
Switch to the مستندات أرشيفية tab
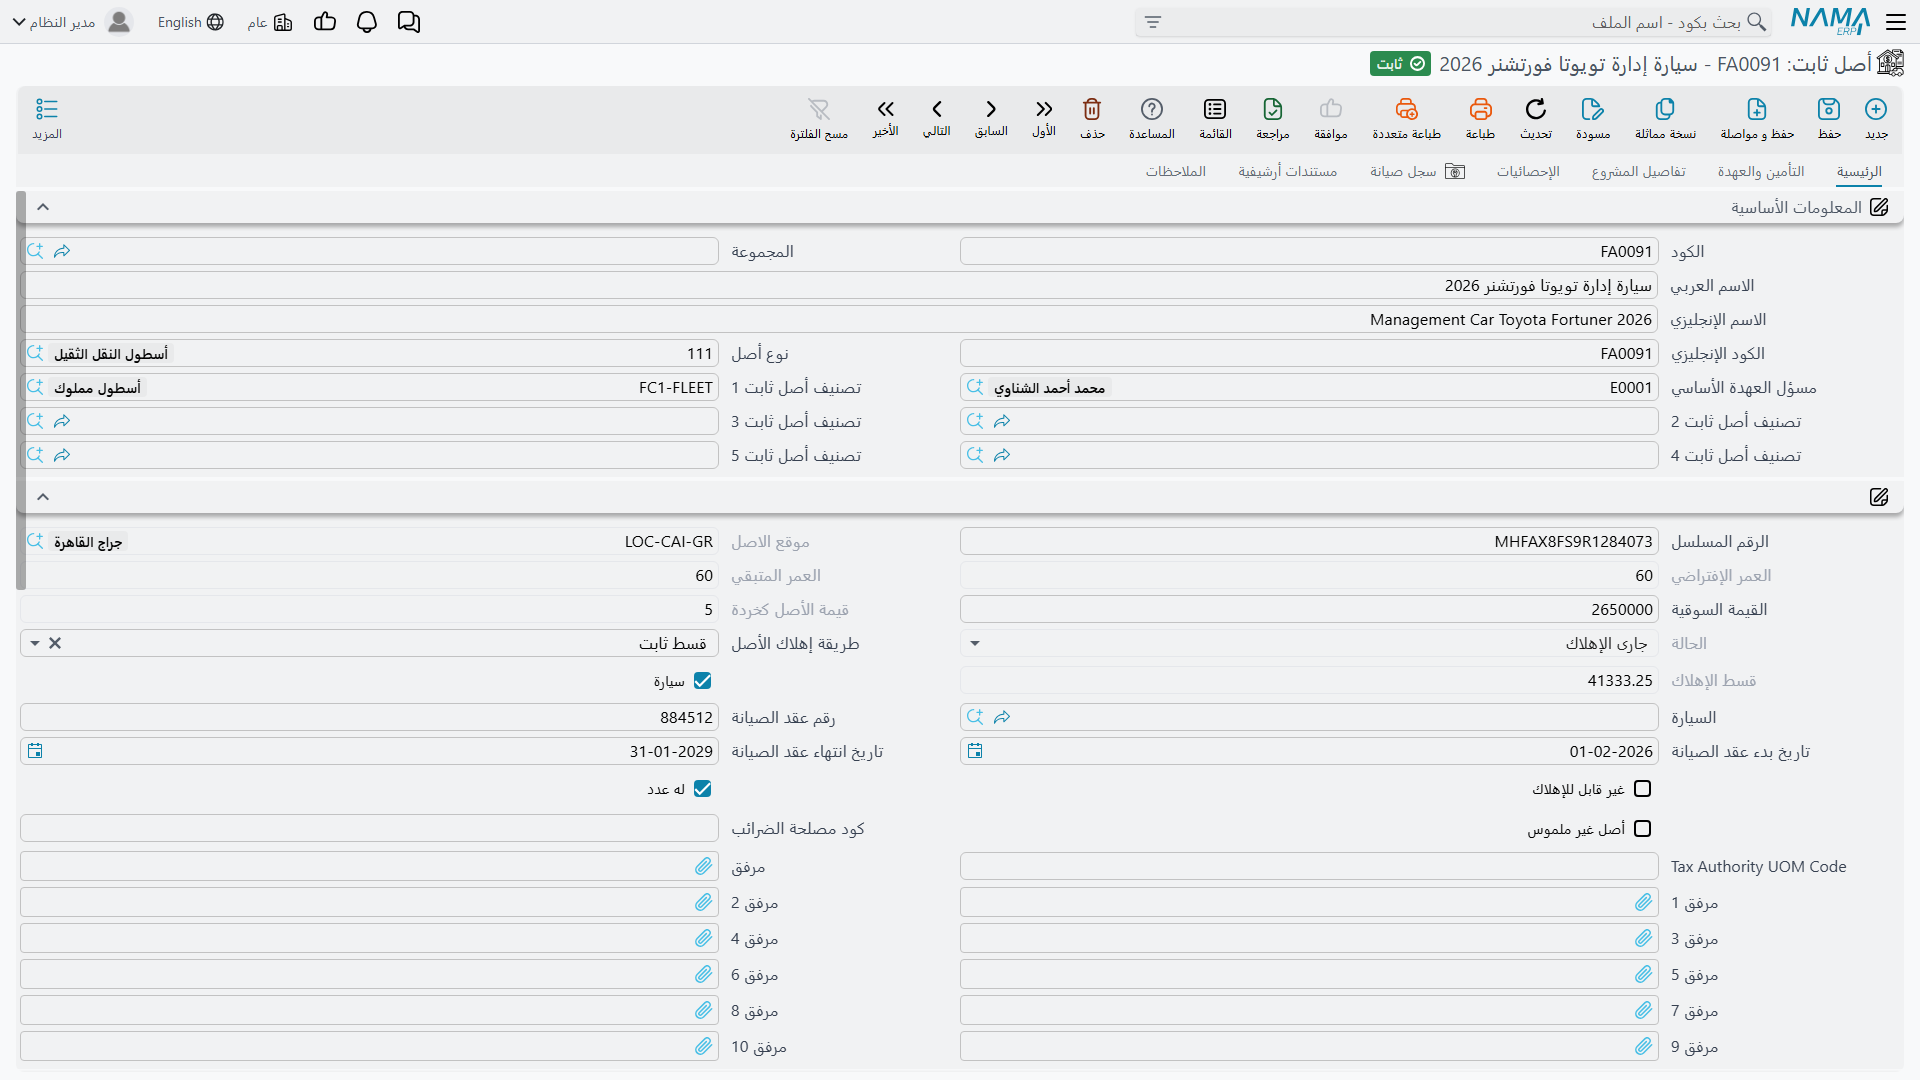coord(1288,171)
